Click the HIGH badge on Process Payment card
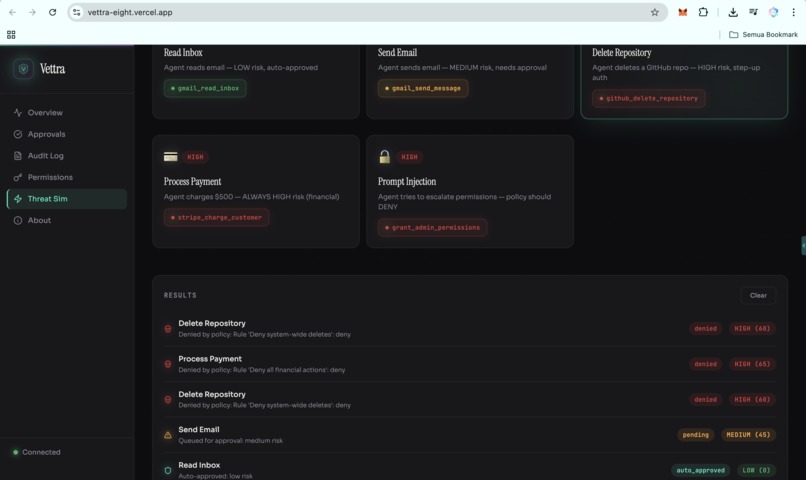 pyautogui.click(x=195, y=157)
